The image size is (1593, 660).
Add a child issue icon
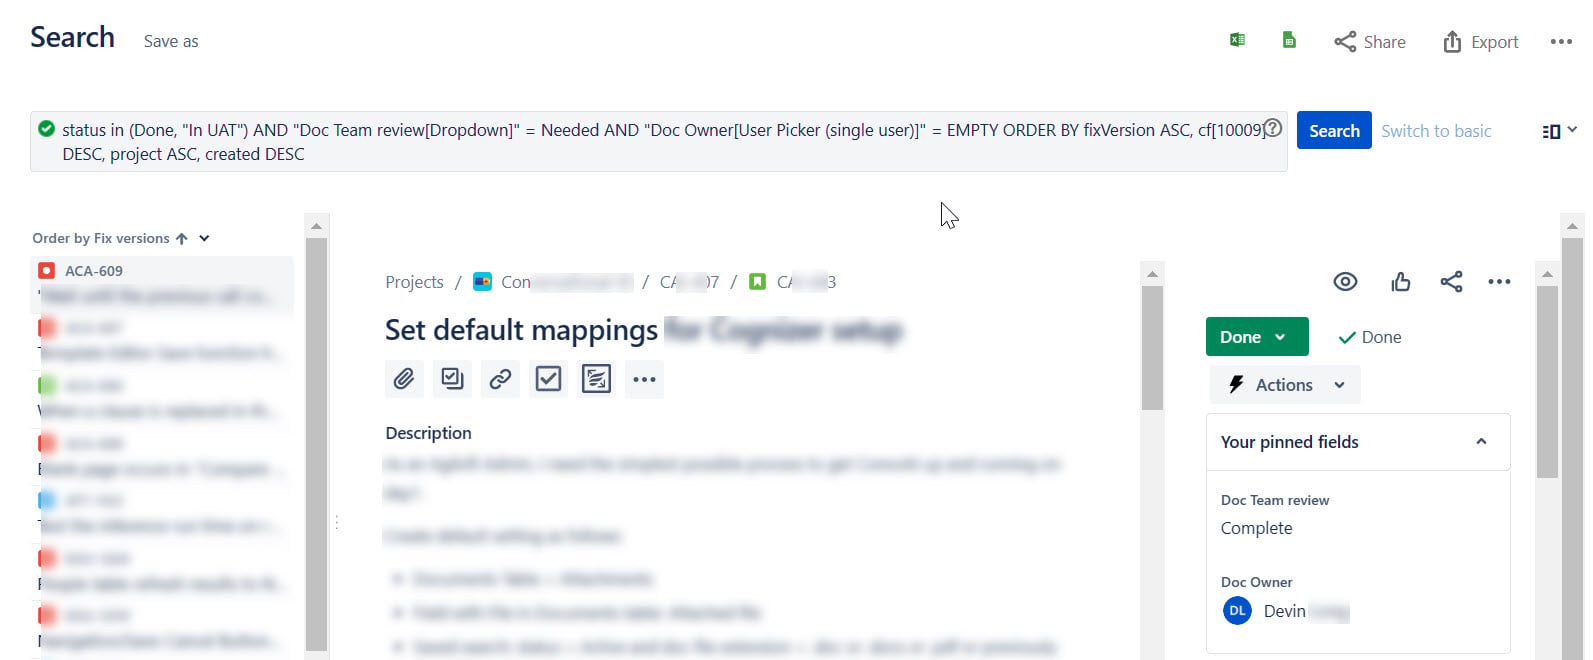452,379
